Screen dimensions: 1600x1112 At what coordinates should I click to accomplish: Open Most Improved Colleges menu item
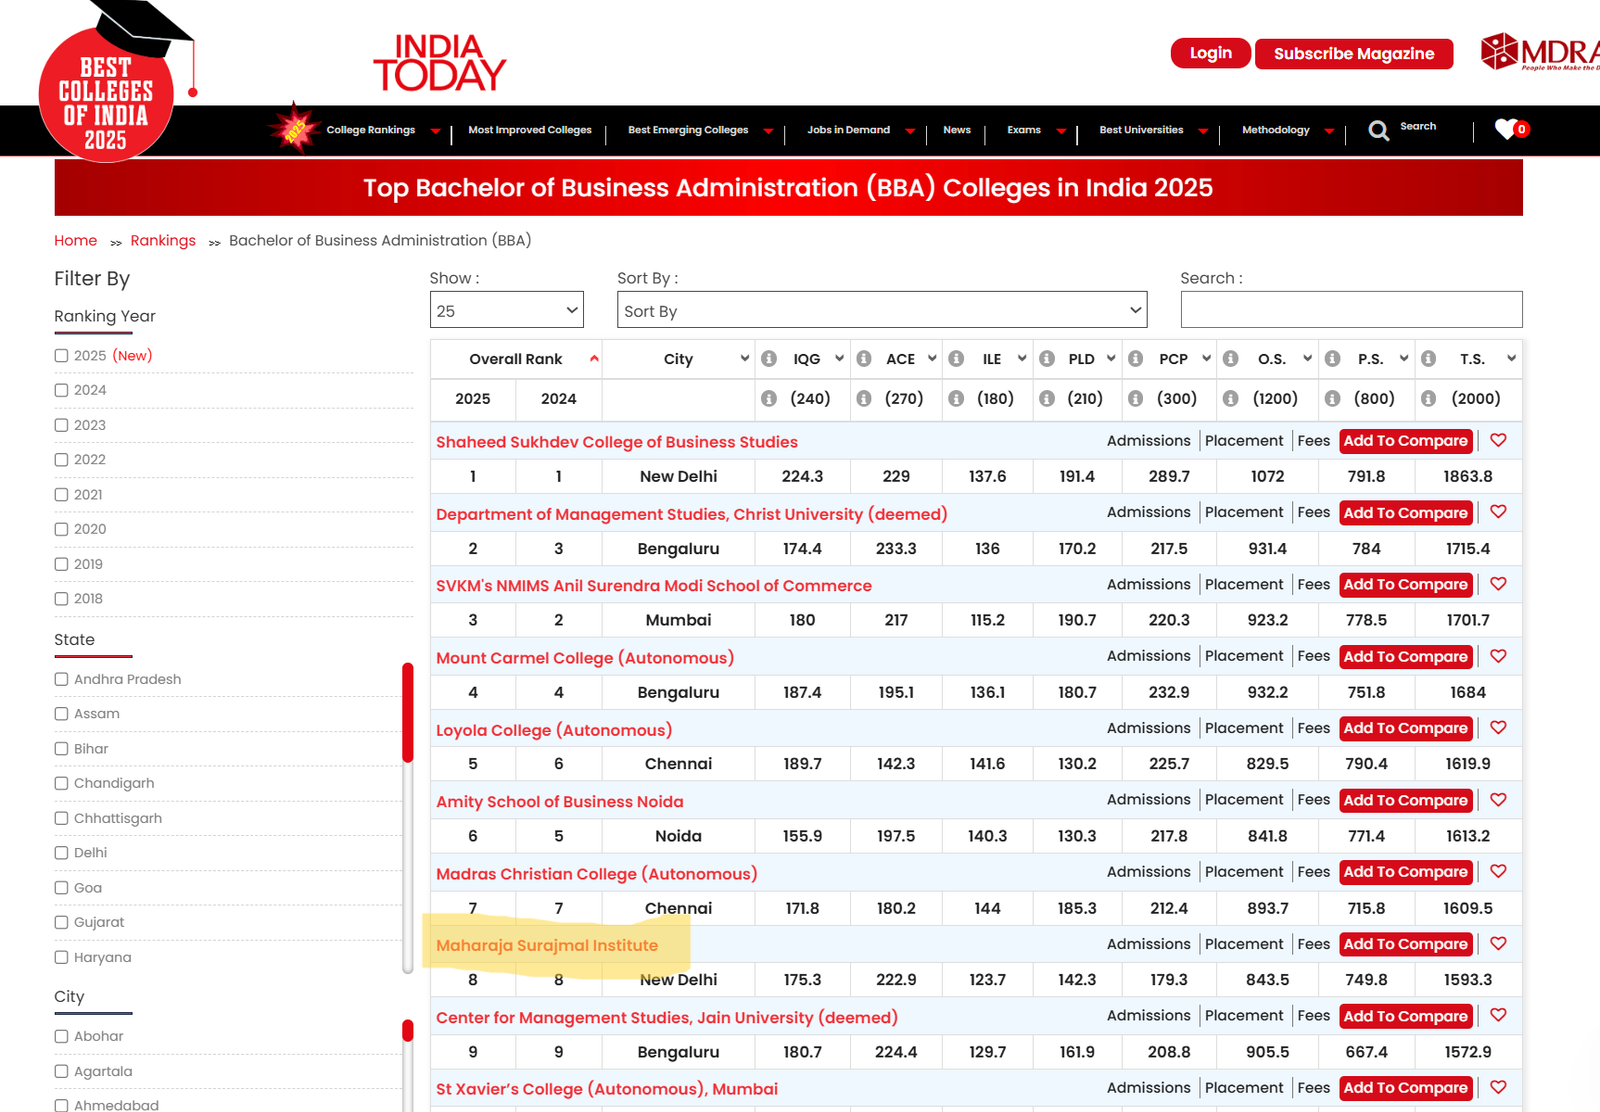click(530, 130)
